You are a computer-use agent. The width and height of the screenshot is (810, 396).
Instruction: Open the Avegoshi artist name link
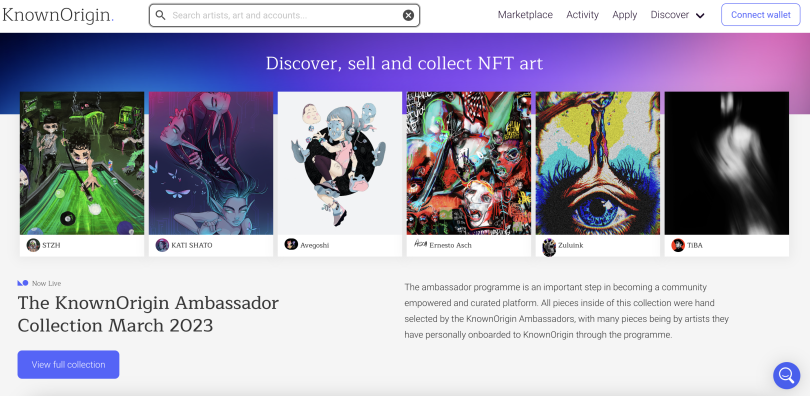point(315,246)
